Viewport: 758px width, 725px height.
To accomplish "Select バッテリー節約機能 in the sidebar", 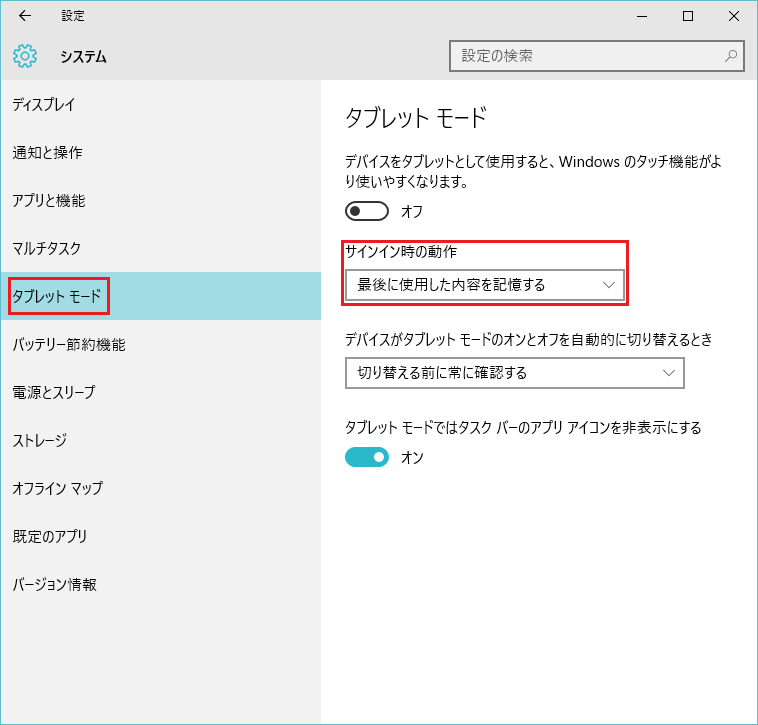I will pos(69,345).
